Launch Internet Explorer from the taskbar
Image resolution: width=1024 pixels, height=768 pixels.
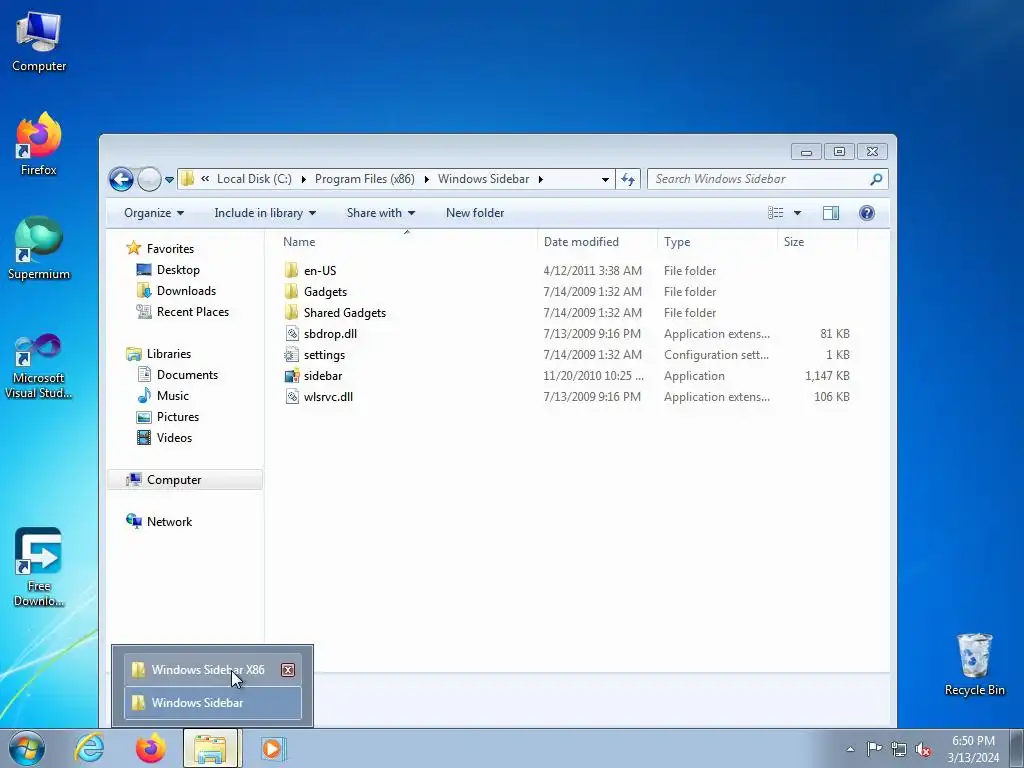[89, 749]
